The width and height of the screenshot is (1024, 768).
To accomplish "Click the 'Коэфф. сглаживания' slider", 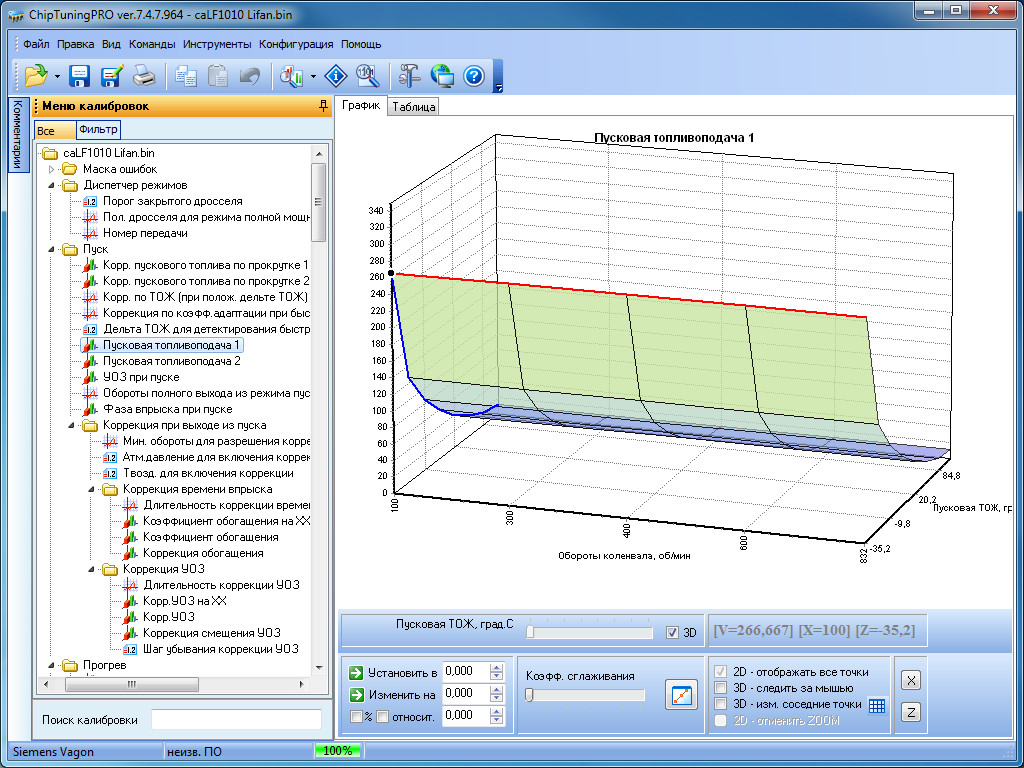I will [585, 695].
